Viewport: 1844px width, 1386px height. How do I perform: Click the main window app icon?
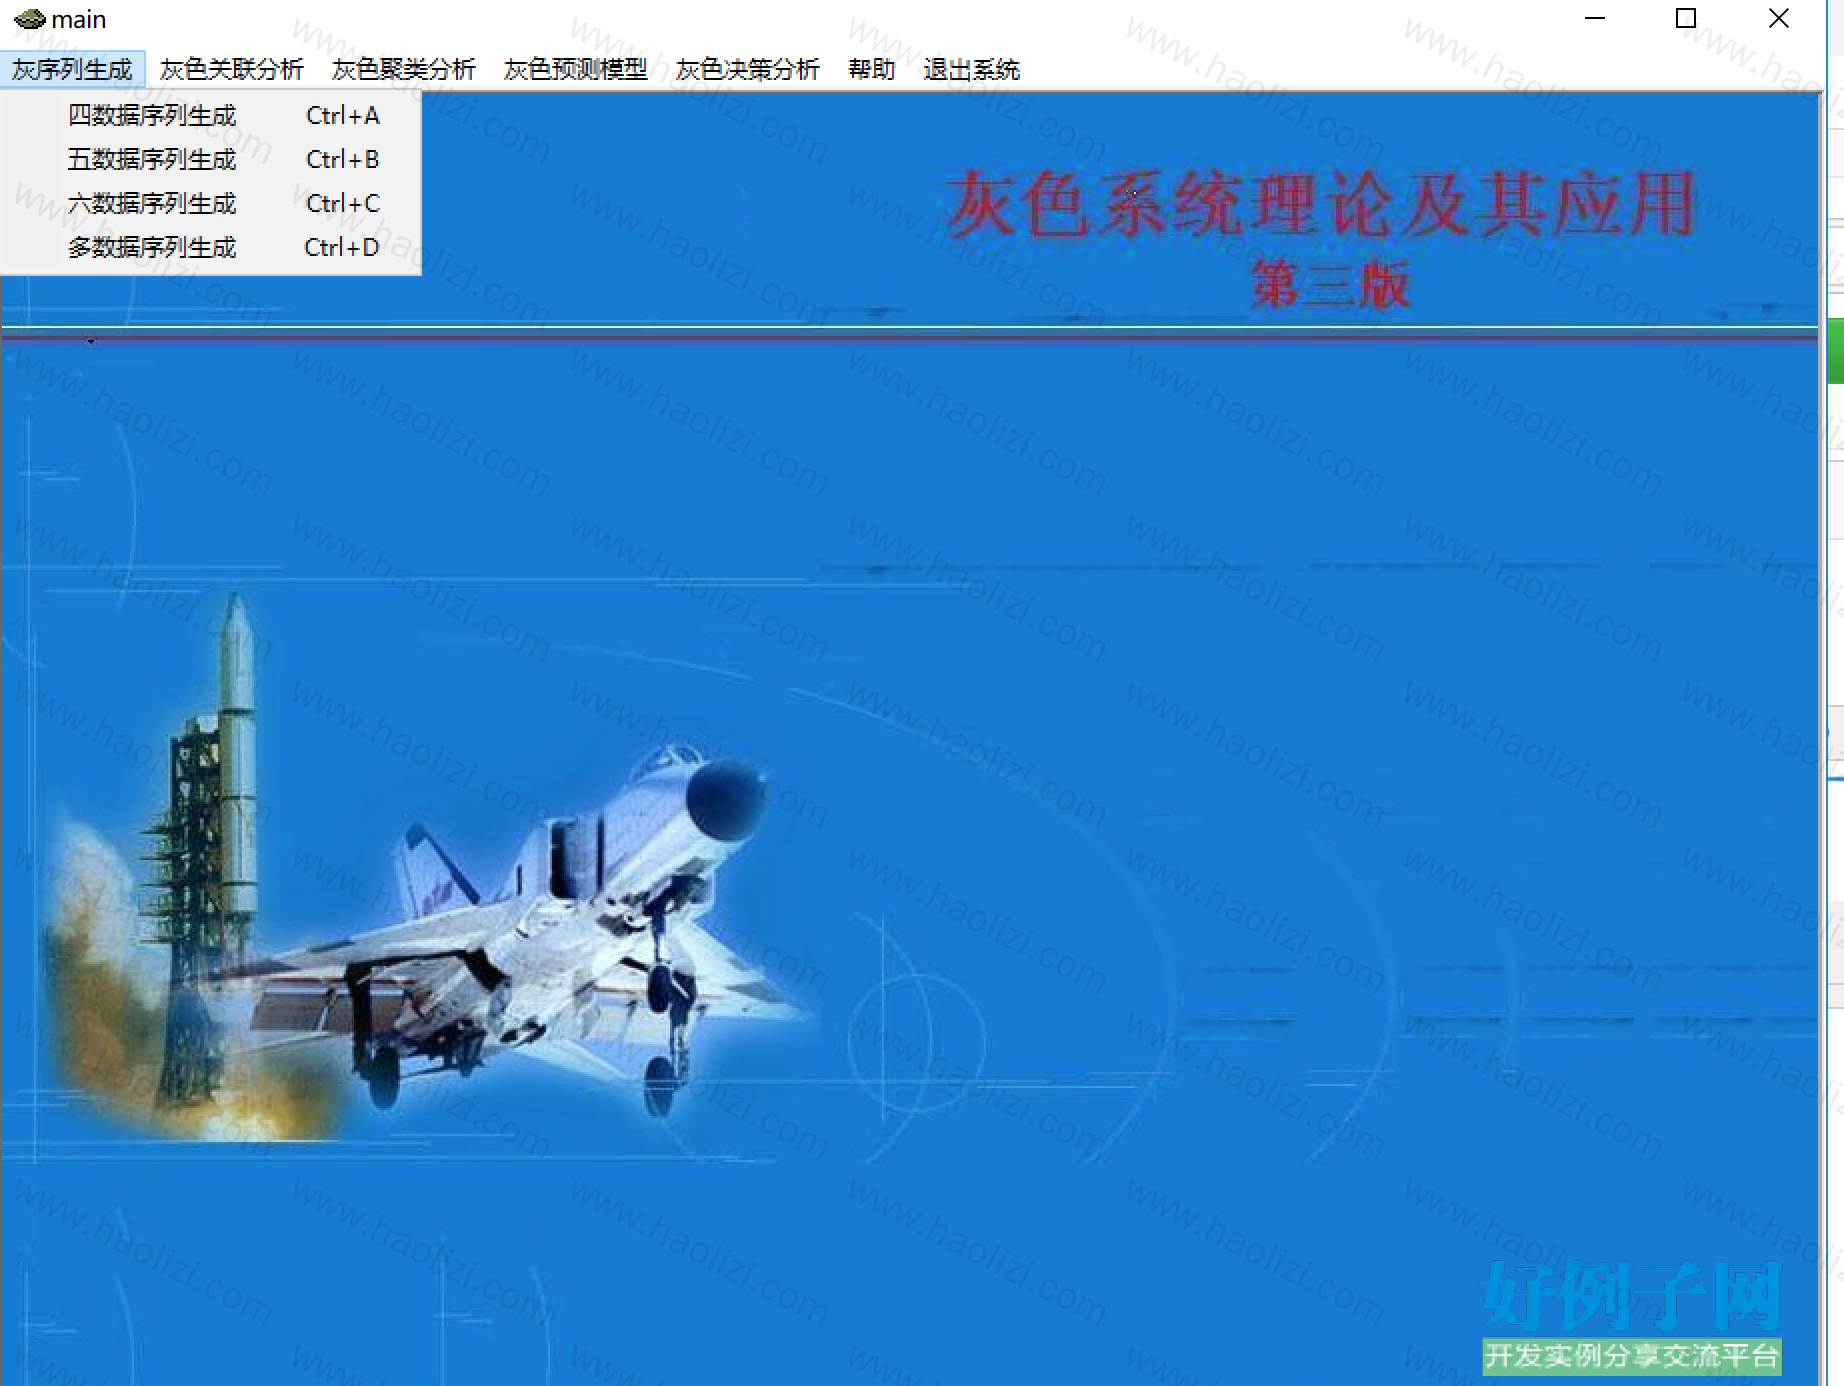pos(29,19)
